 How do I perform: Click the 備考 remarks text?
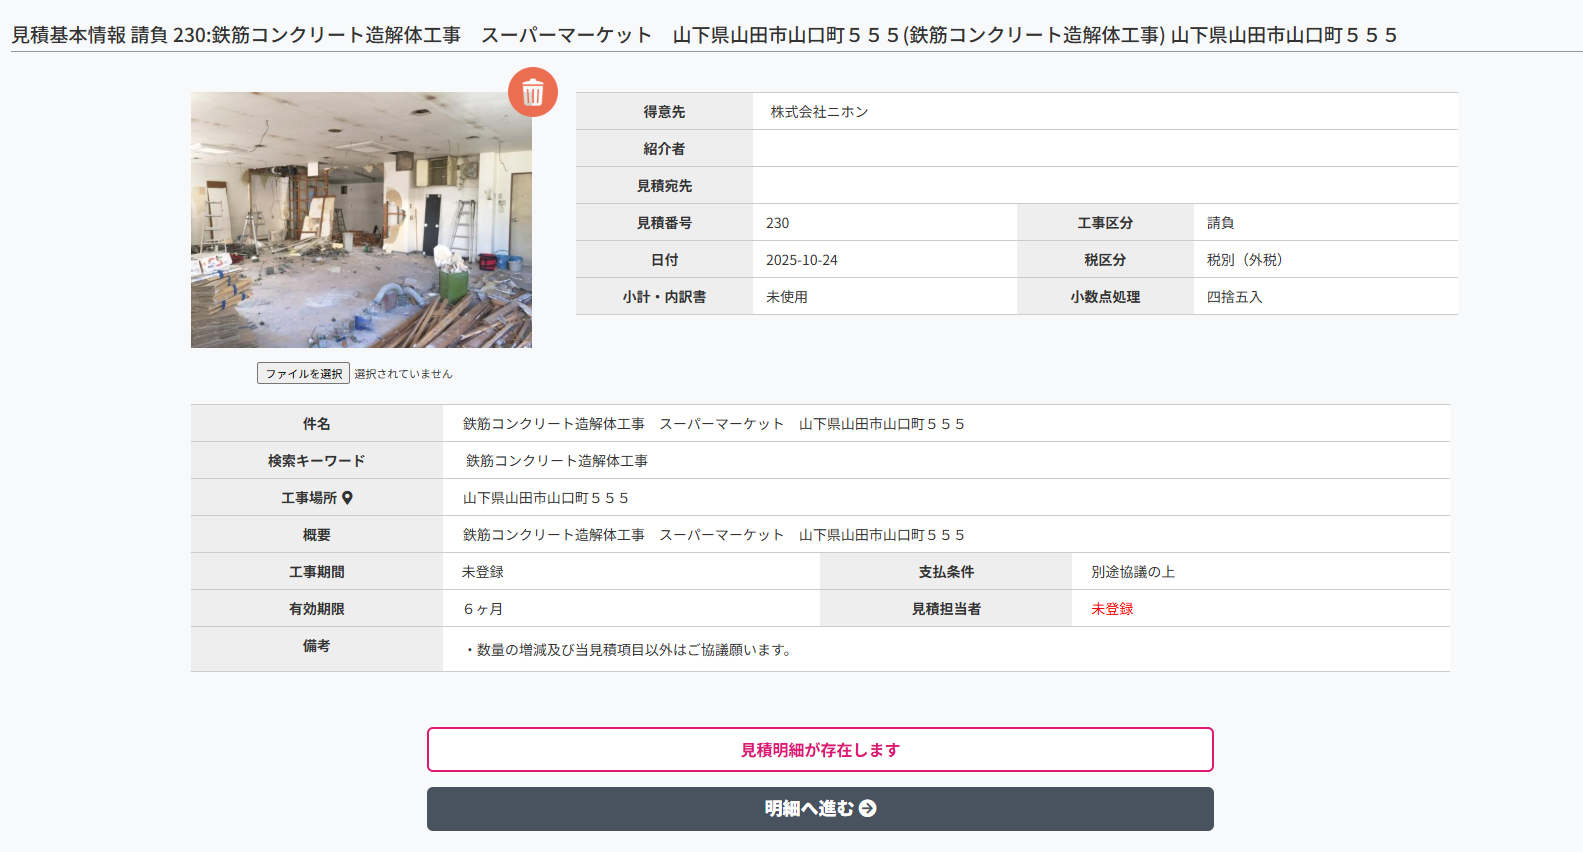[x=630, y=650]
